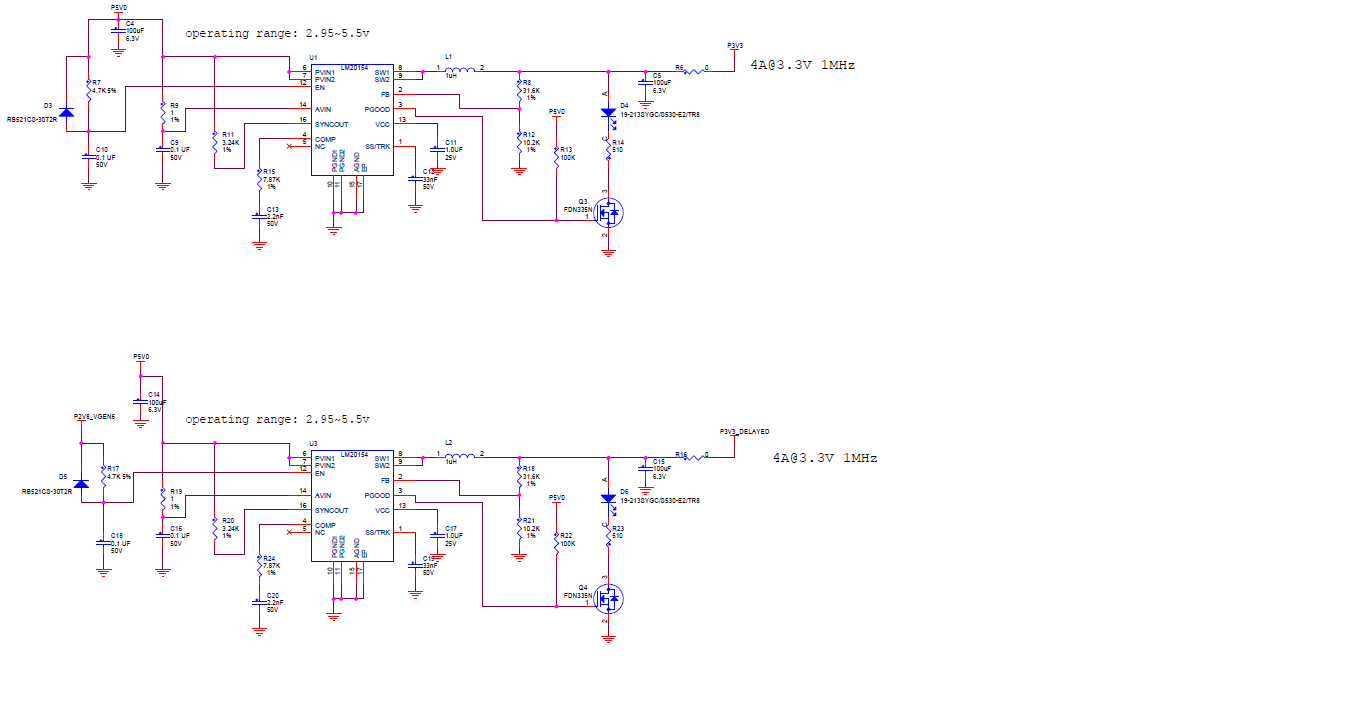Click the P5V0 label above C4
The image size is (1368, 712).
[118, 6]
